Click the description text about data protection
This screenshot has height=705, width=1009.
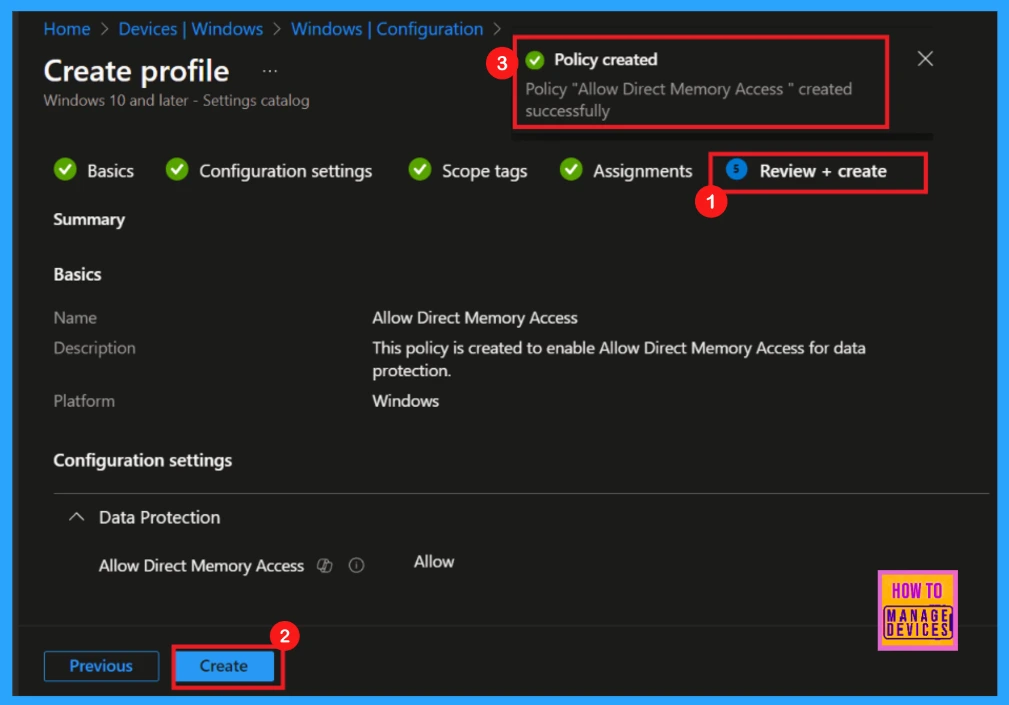click(618, 359)
